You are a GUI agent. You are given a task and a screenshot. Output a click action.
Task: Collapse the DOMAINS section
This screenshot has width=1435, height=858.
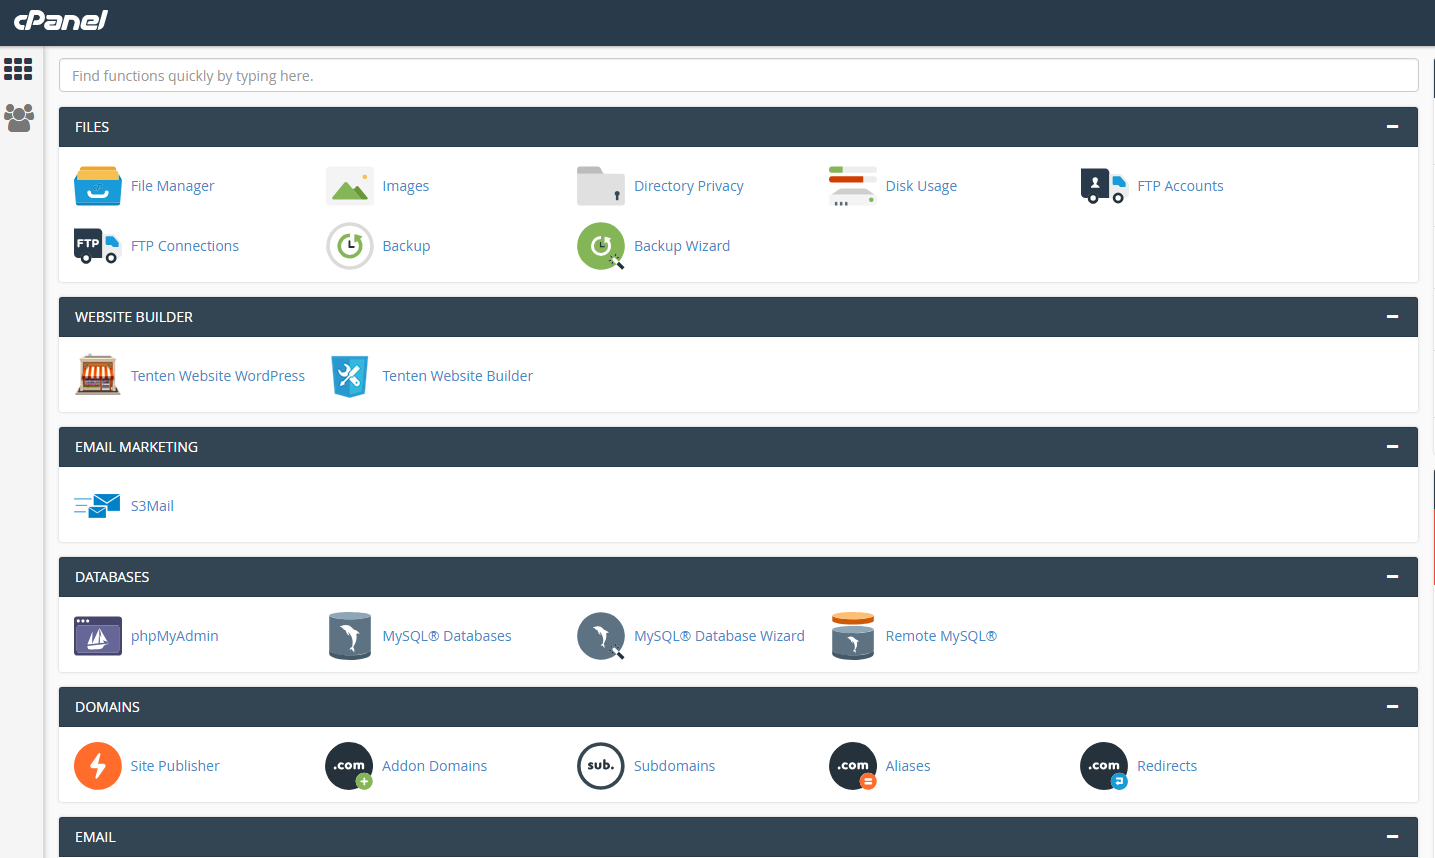click(1392, 707)
